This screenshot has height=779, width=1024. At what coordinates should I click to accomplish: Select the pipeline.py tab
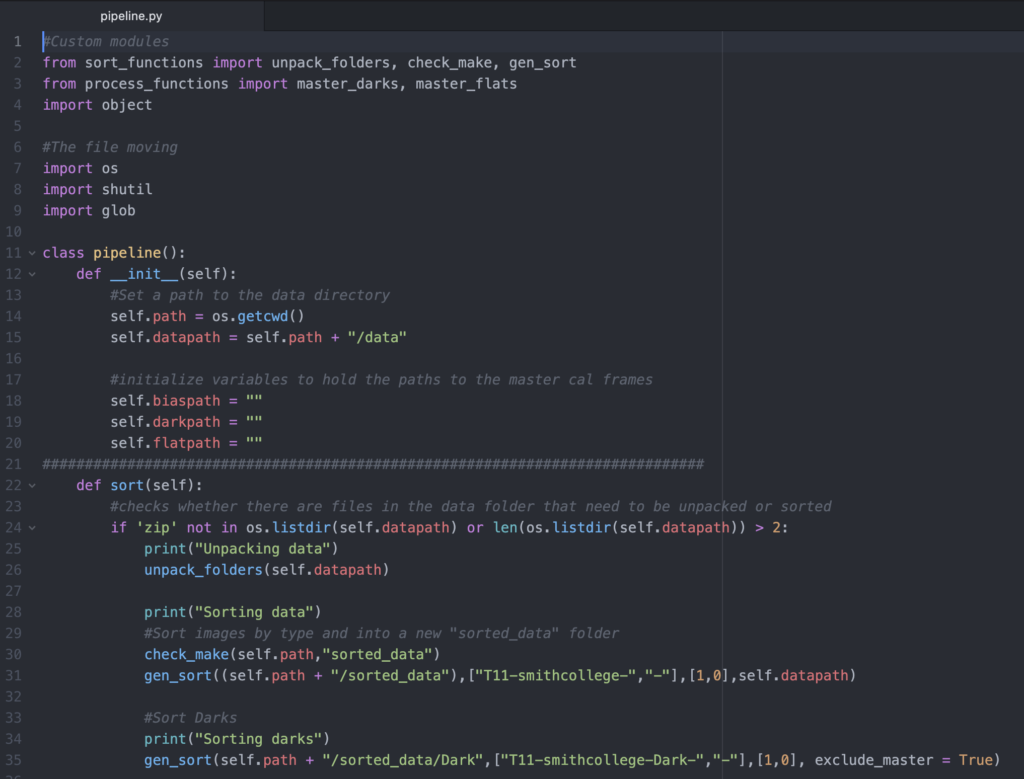click(131, 16)
